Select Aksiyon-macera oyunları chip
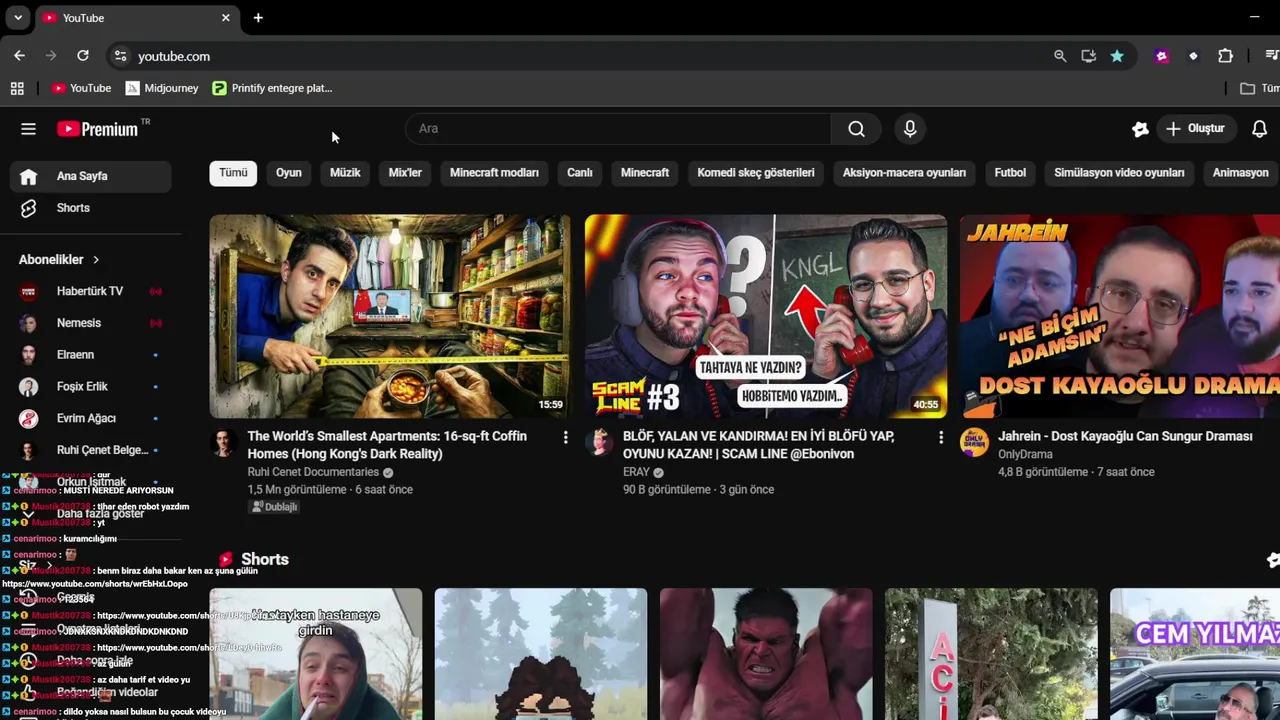1280x720 pixels. (x=904, y=173)
